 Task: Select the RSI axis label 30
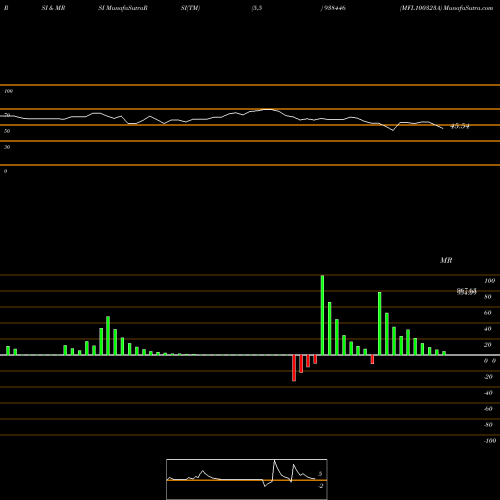click(x=7, y=147)
